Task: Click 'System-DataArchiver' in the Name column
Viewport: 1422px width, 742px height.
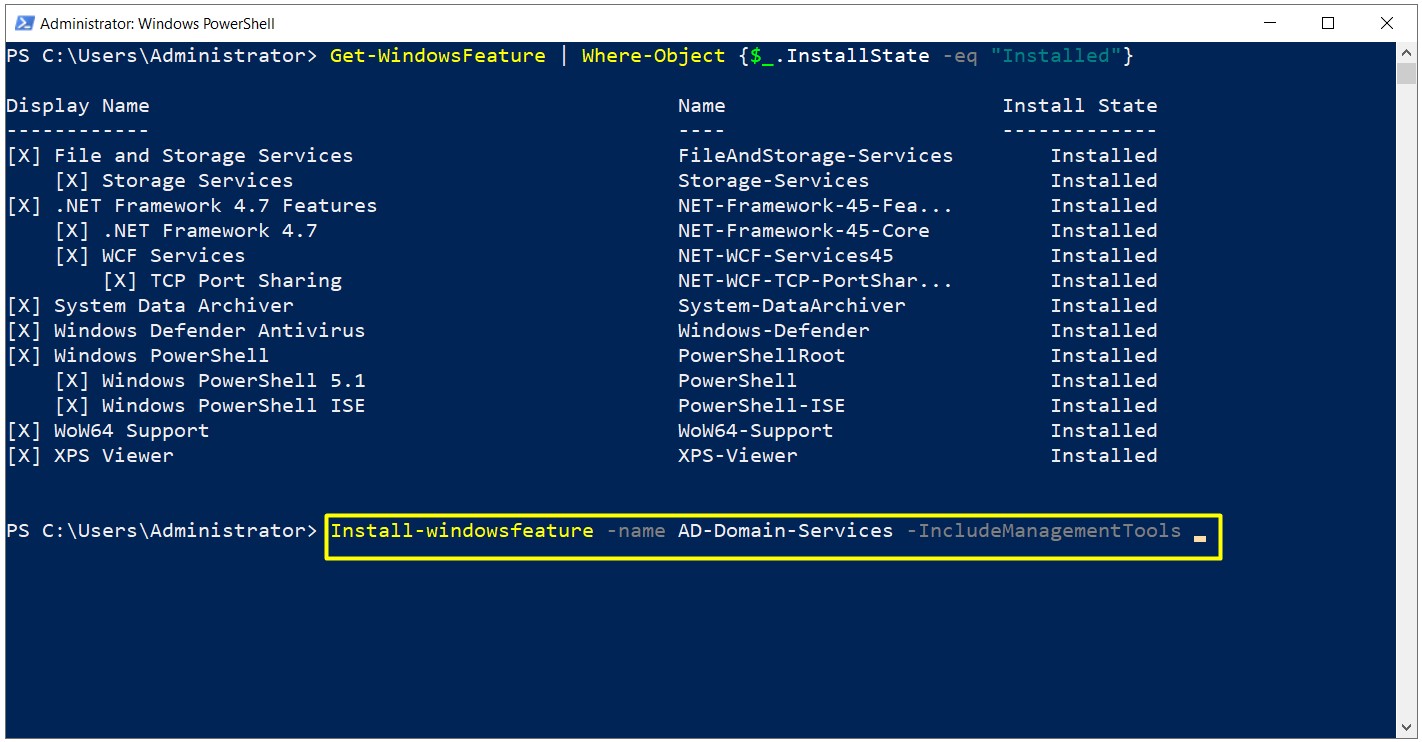Action: pyautogui.click(x=791, y=306)
